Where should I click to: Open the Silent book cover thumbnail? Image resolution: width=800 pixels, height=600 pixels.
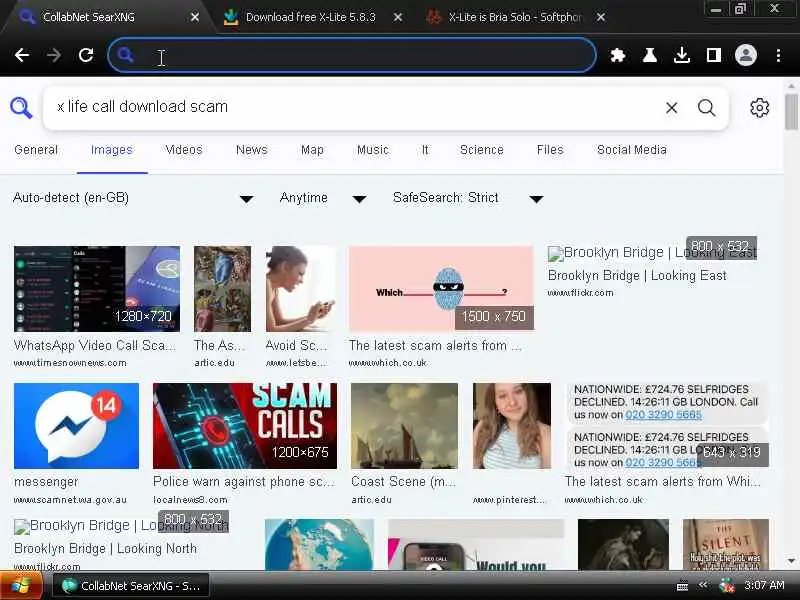click(x=726, y=544)
